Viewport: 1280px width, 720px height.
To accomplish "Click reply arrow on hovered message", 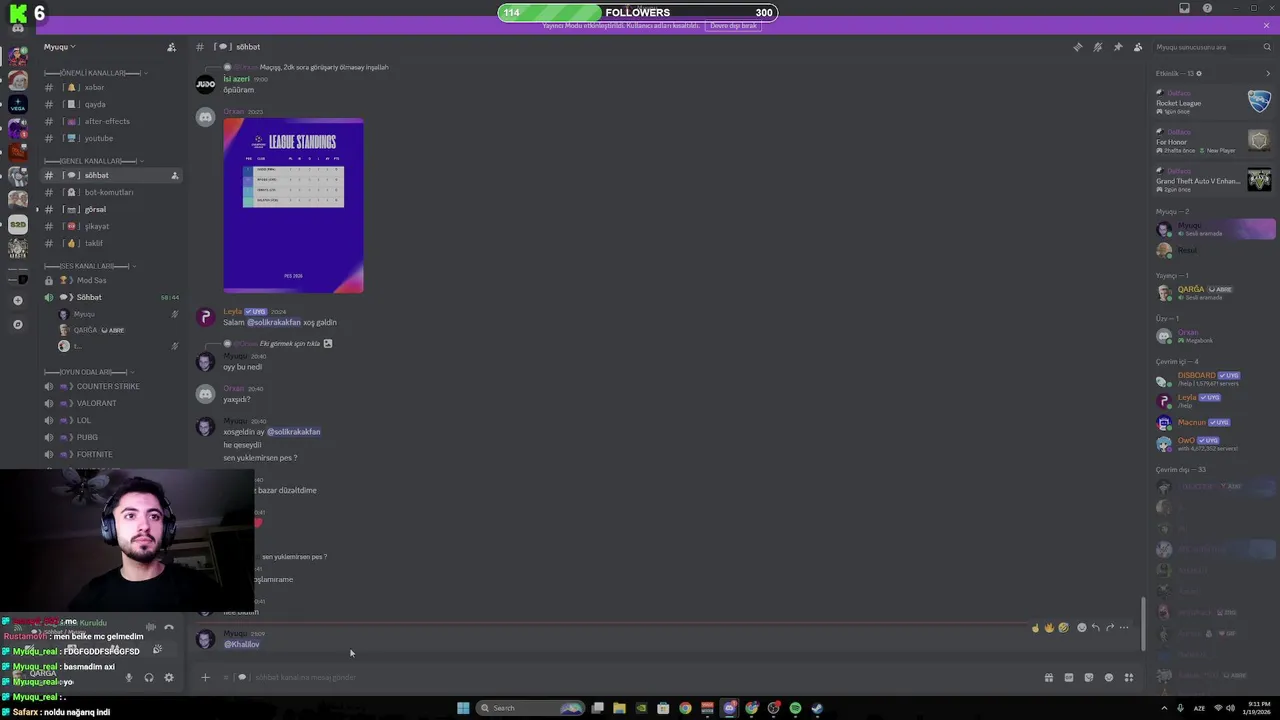I will [1095, 628].
